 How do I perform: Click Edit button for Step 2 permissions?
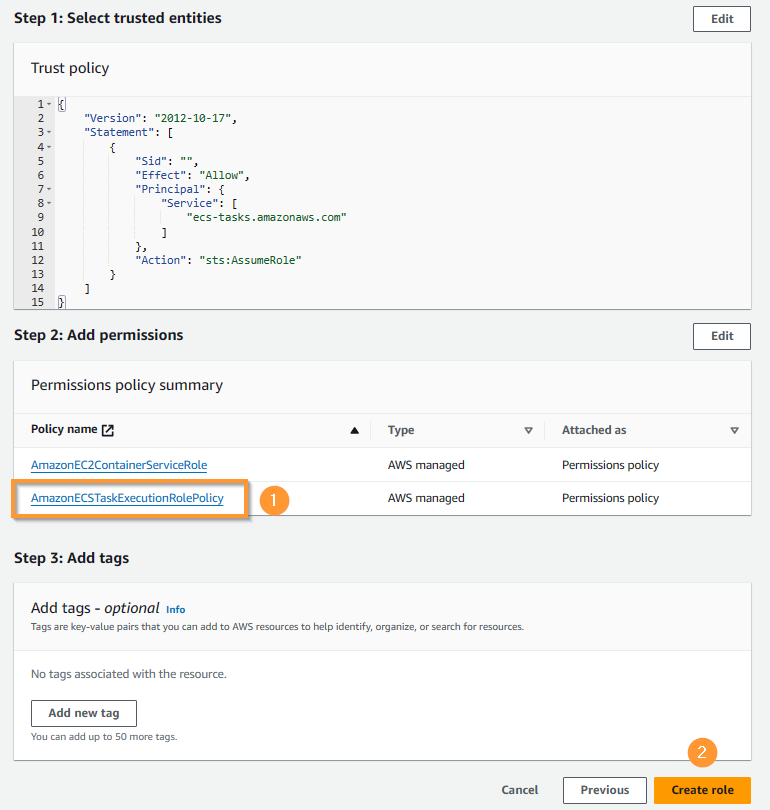tap(721, 336)
